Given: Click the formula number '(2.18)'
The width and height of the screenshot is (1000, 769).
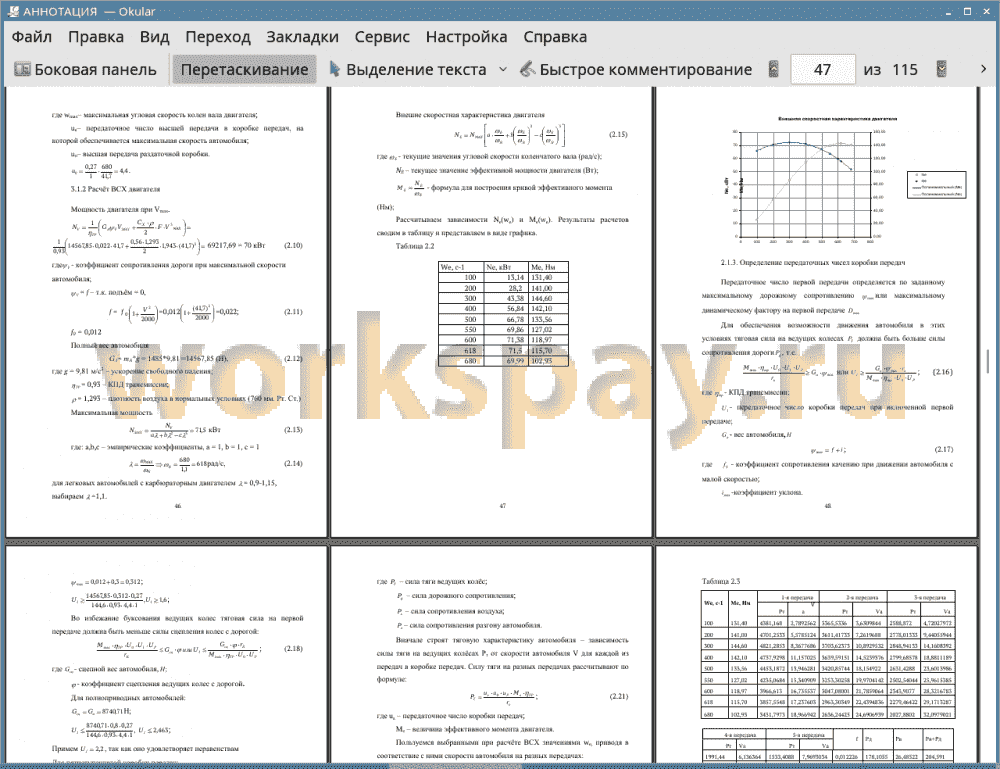Looking at the screenshot, I should click(x=293, y=648).
